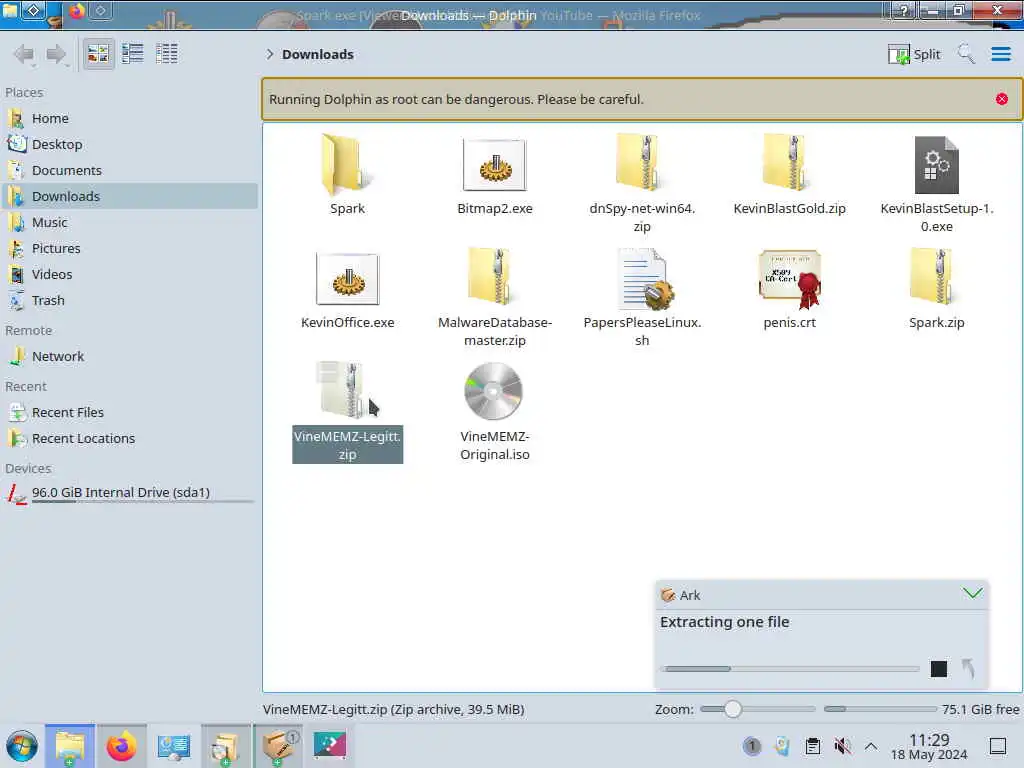Unmute audio via the volume tray icon
The height and width of the screenshot is (768, 1024).
[842, 746]
